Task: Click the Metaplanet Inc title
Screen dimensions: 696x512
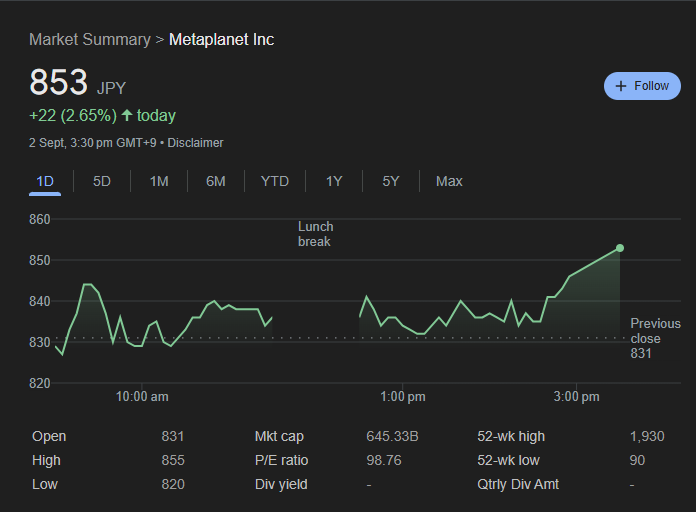Action: 221,40
